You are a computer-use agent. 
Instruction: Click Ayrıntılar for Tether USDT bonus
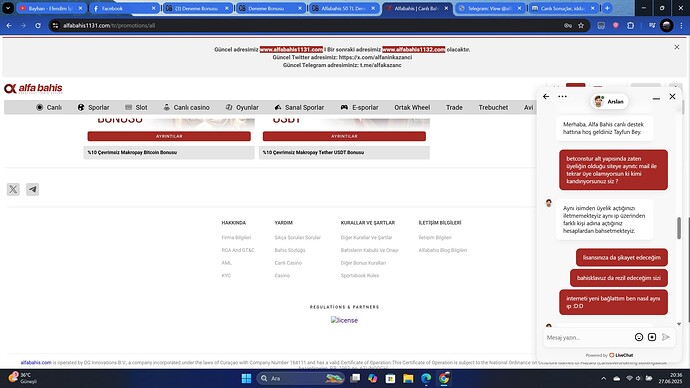click(344, 136)
